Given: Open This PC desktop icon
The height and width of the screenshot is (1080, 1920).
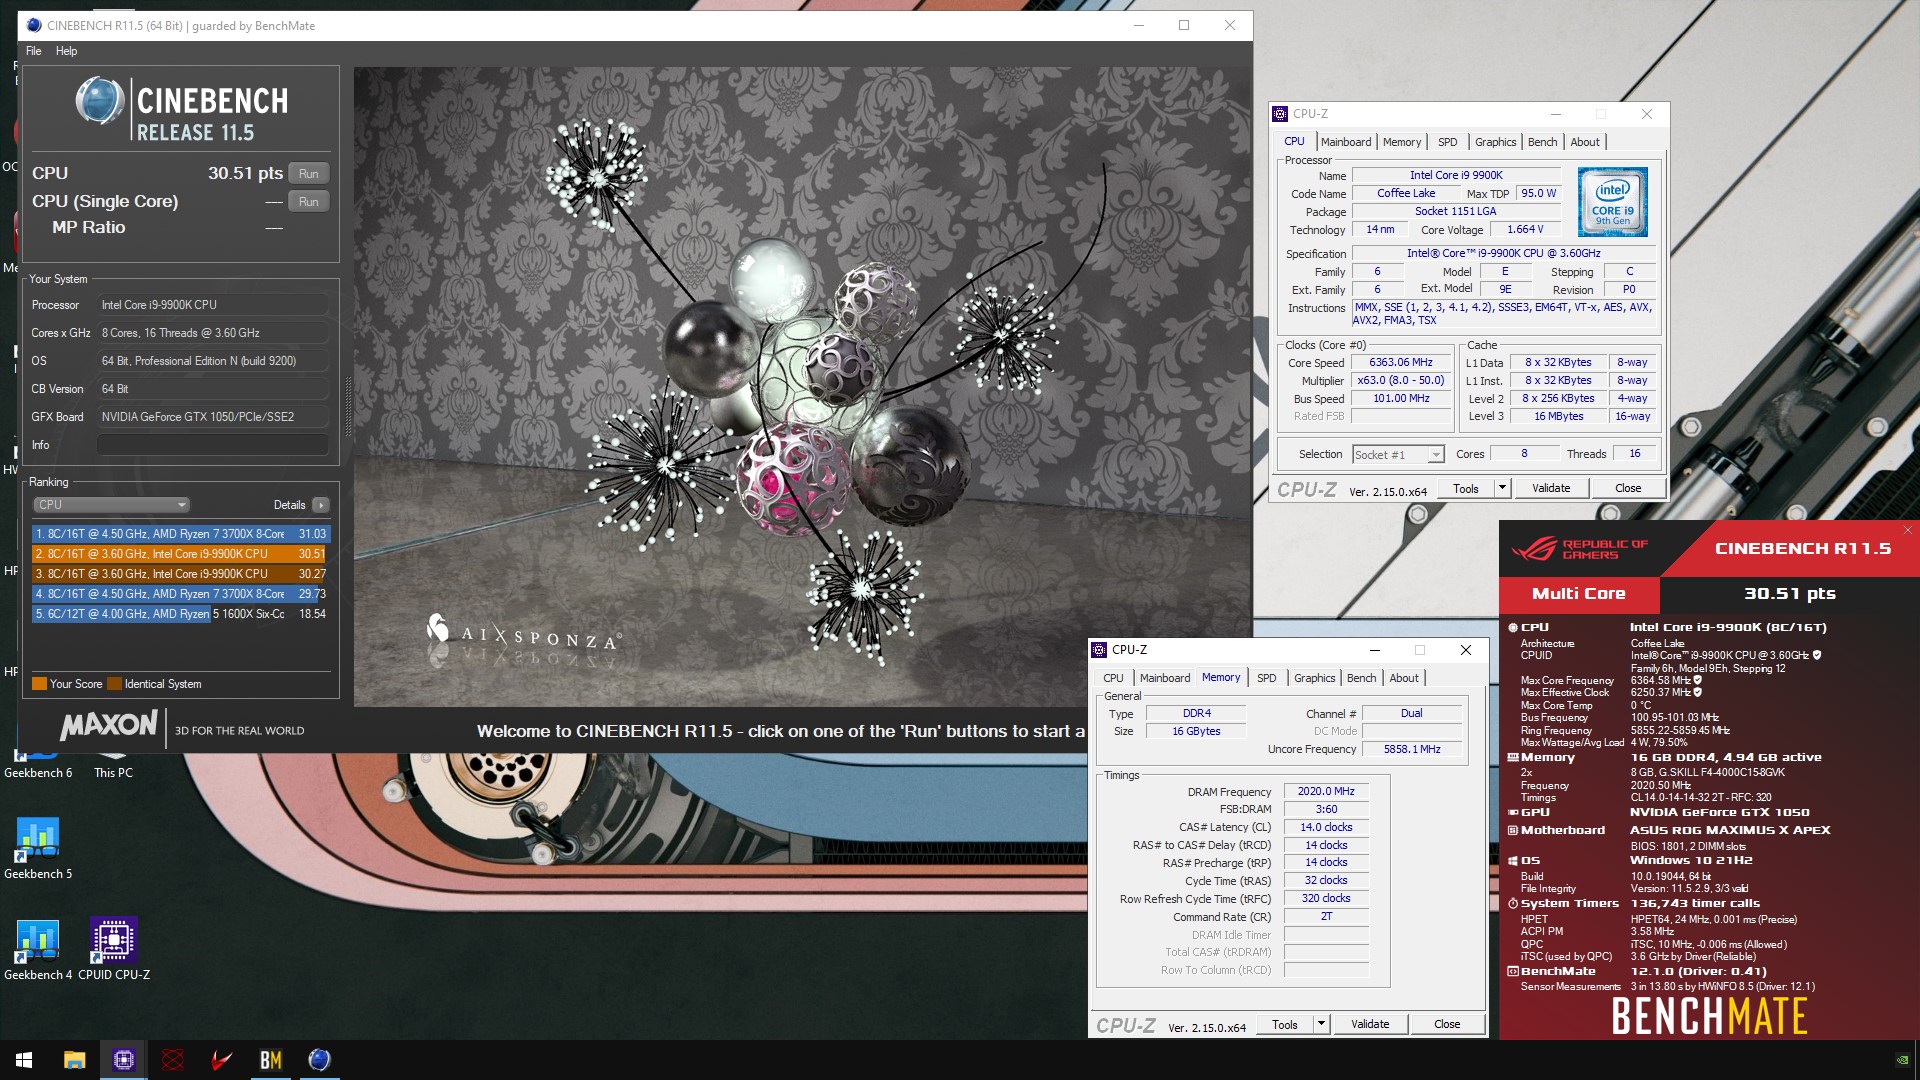Looking at the screenshot, I should tap(113, 765).
